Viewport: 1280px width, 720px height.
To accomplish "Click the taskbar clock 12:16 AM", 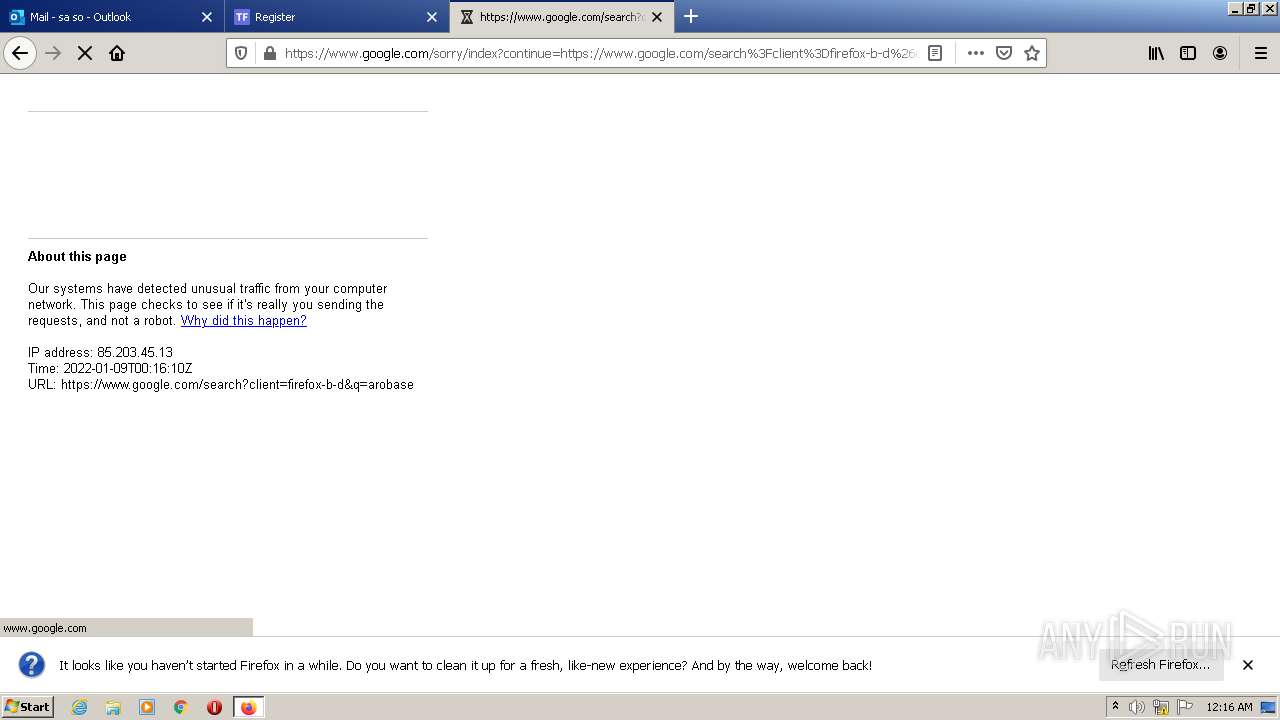I will point(1229,707).
